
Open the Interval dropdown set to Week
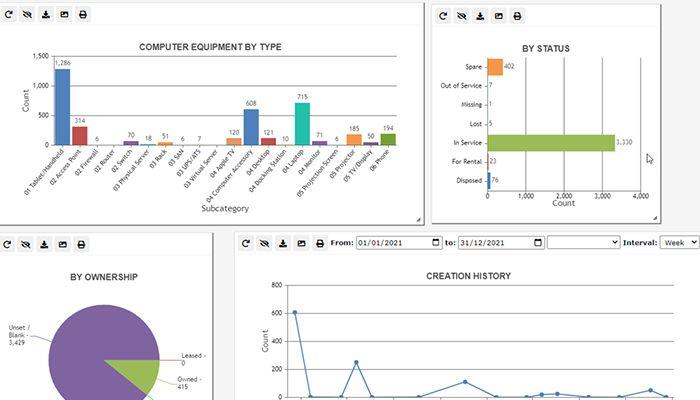point(679,242)
